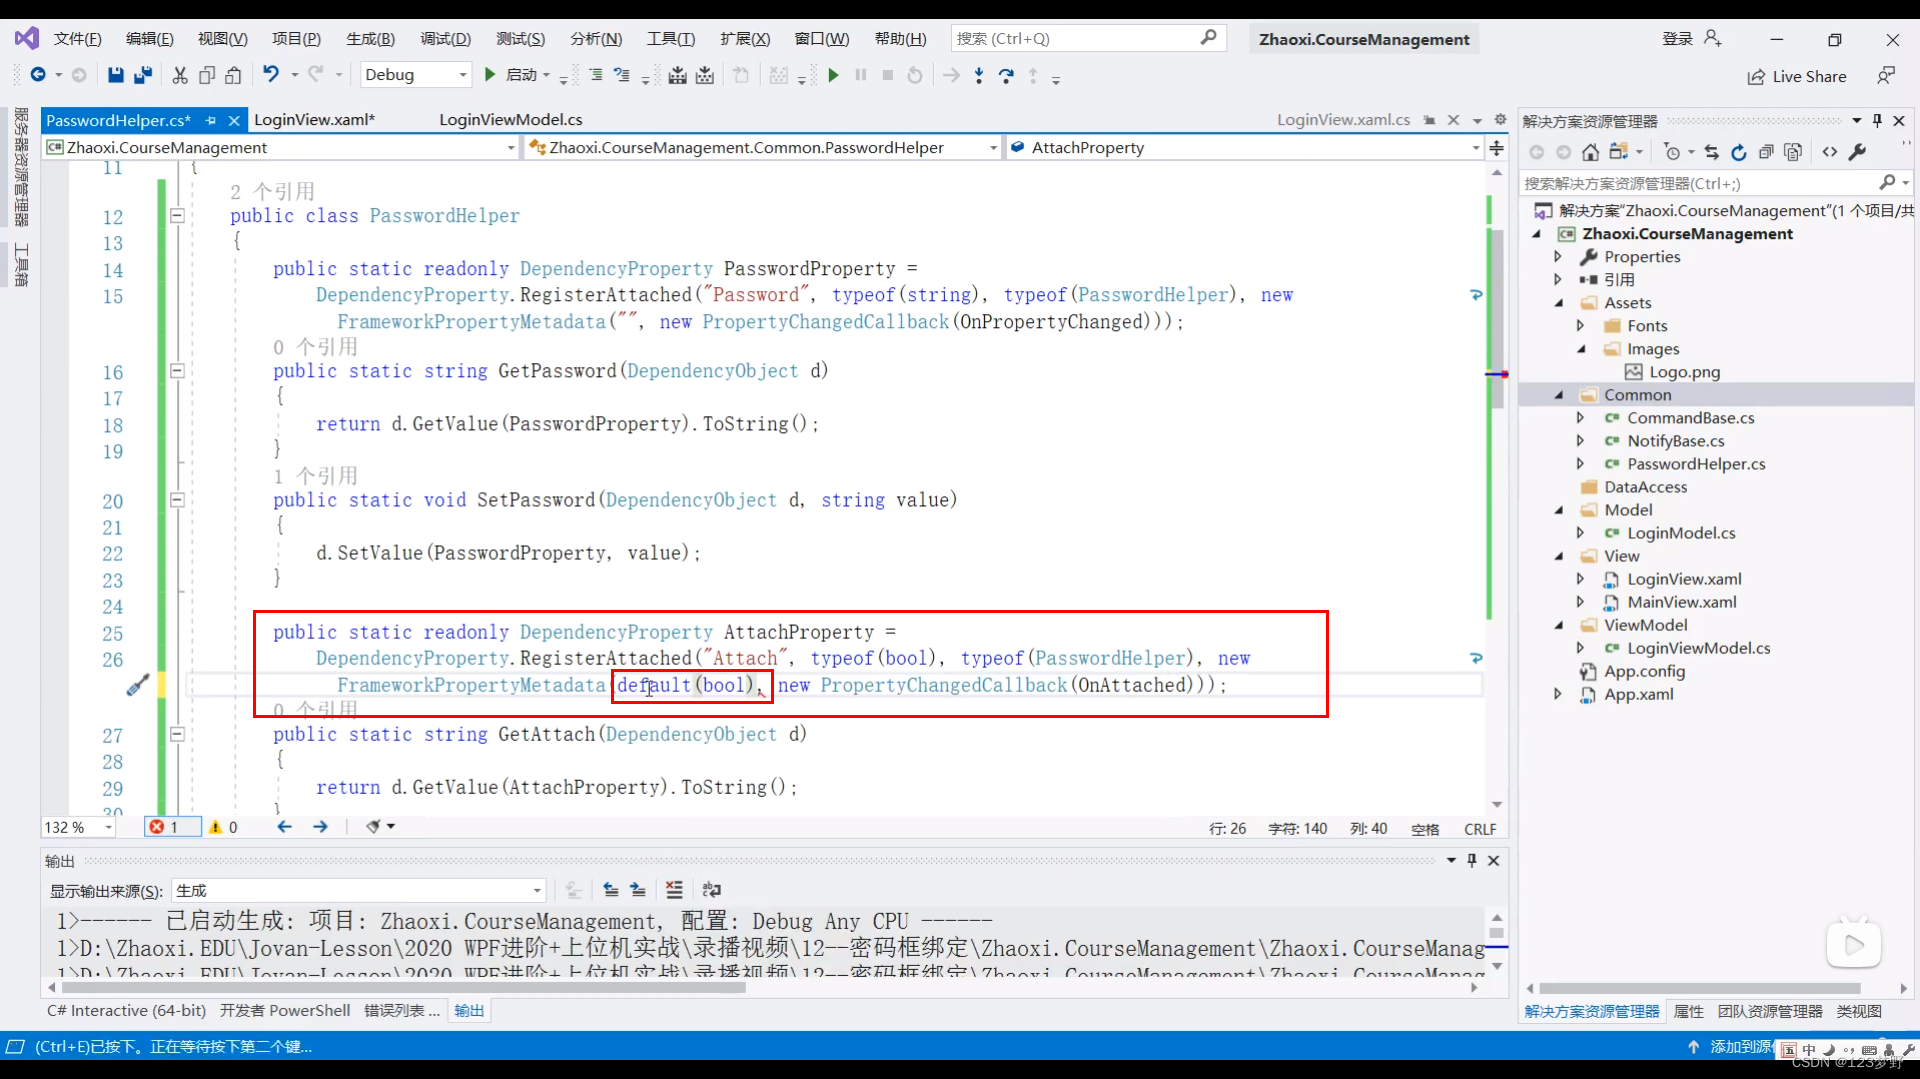Open the 132 % zoom dropdown
This screenshot has height=1079, width=1920.
click(x=78, y=827)
